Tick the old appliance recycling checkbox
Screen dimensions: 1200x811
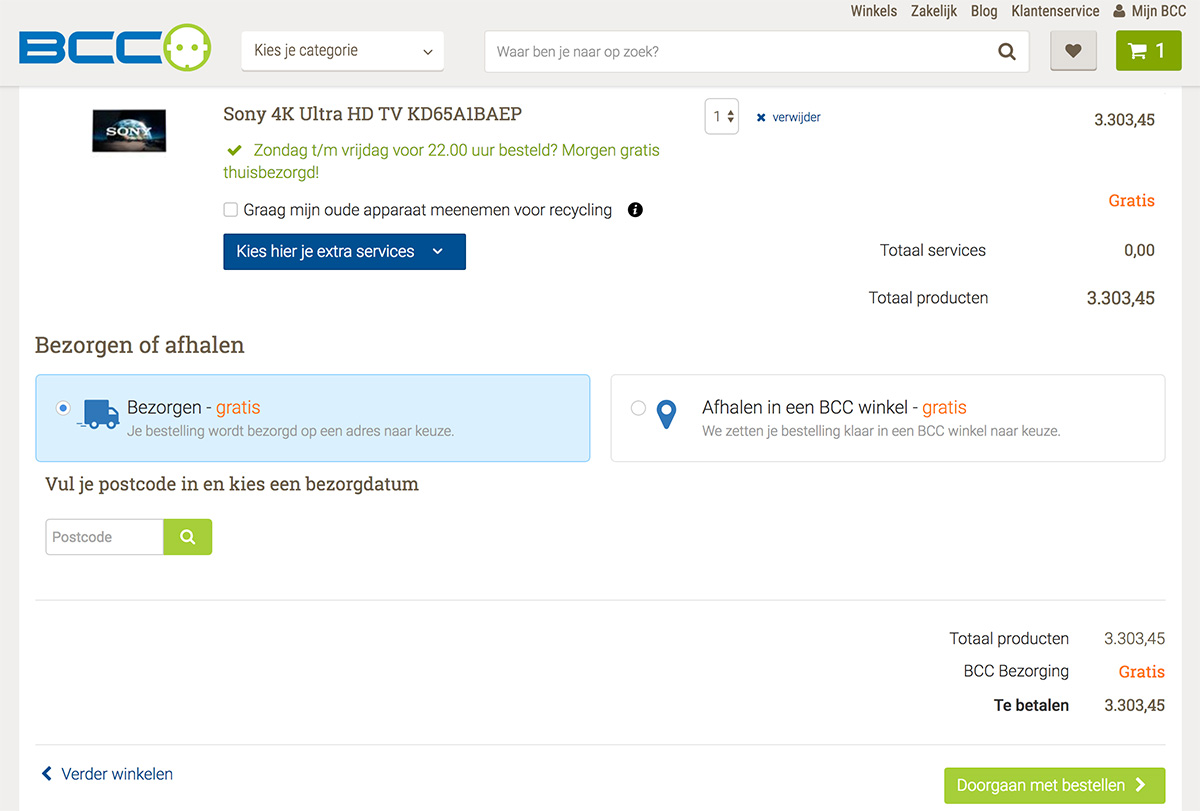click(231, 210)
